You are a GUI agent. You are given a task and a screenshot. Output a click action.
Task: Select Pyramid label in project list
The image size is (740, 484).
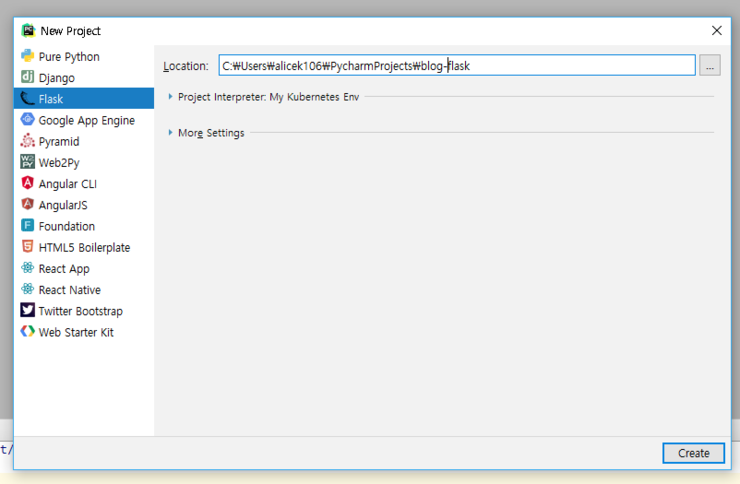pyautogui.click(x=59, y=142)
